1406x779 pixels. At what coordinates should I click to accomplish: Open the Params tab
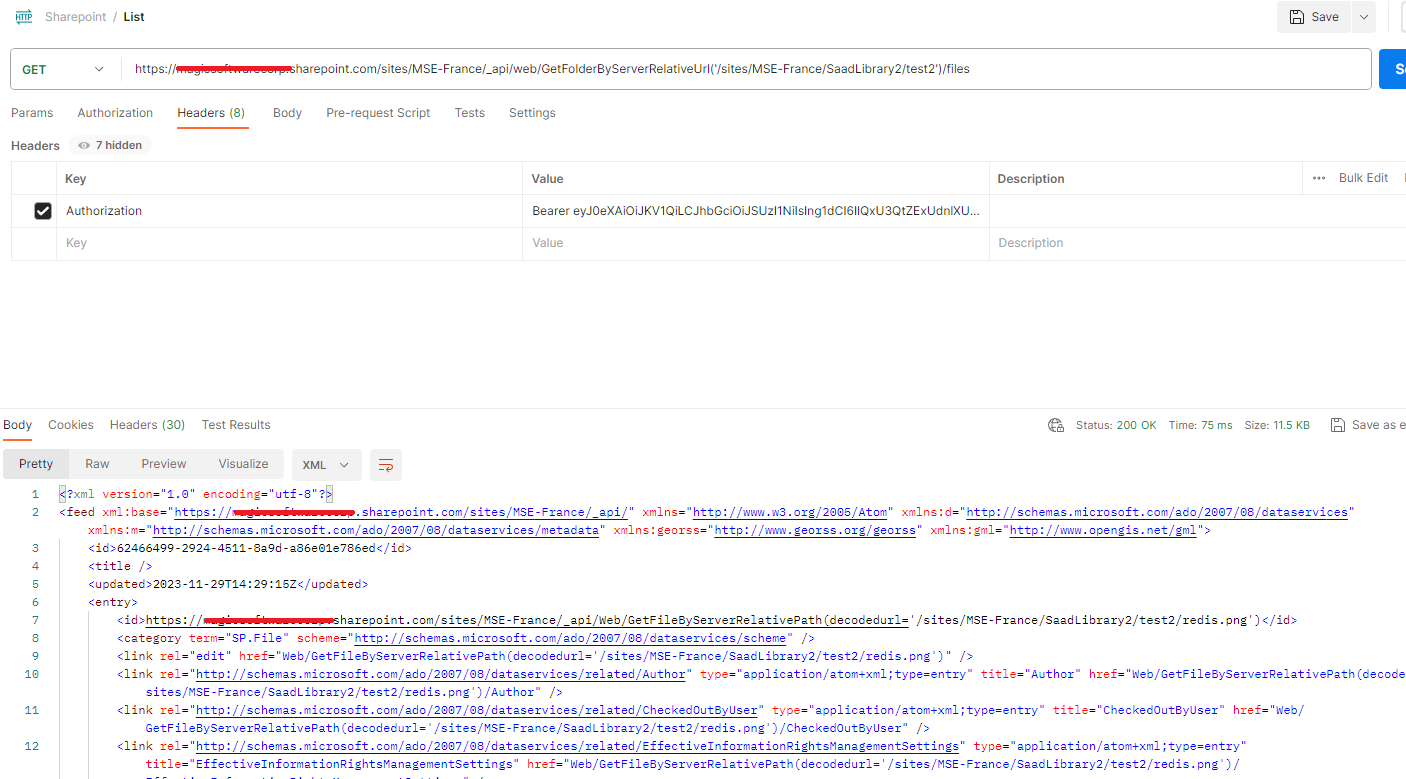pyautogui.click(x=32, y=113)
